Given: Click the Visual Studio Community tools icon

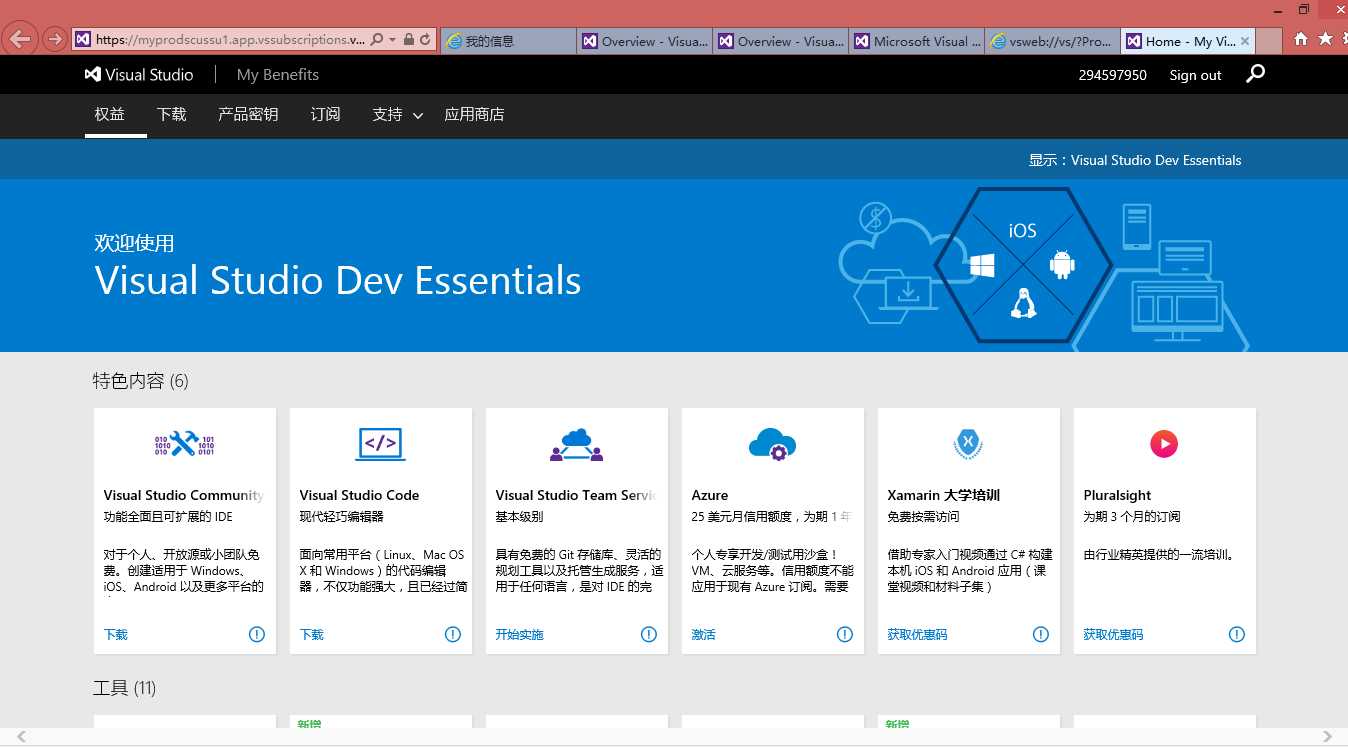Looking at the screenshot, I should pos(184,443).
